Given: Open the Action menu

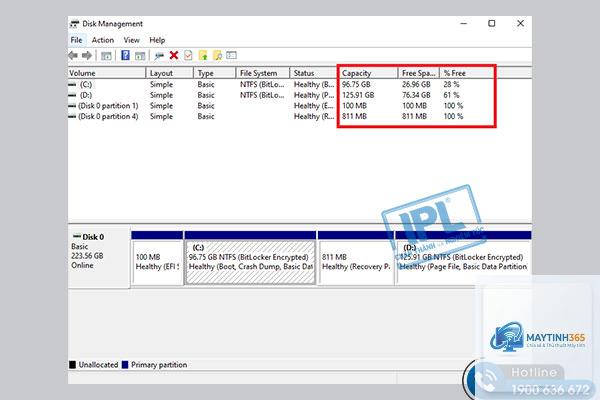Looking at the screenshot, I should tap(103, 40).
